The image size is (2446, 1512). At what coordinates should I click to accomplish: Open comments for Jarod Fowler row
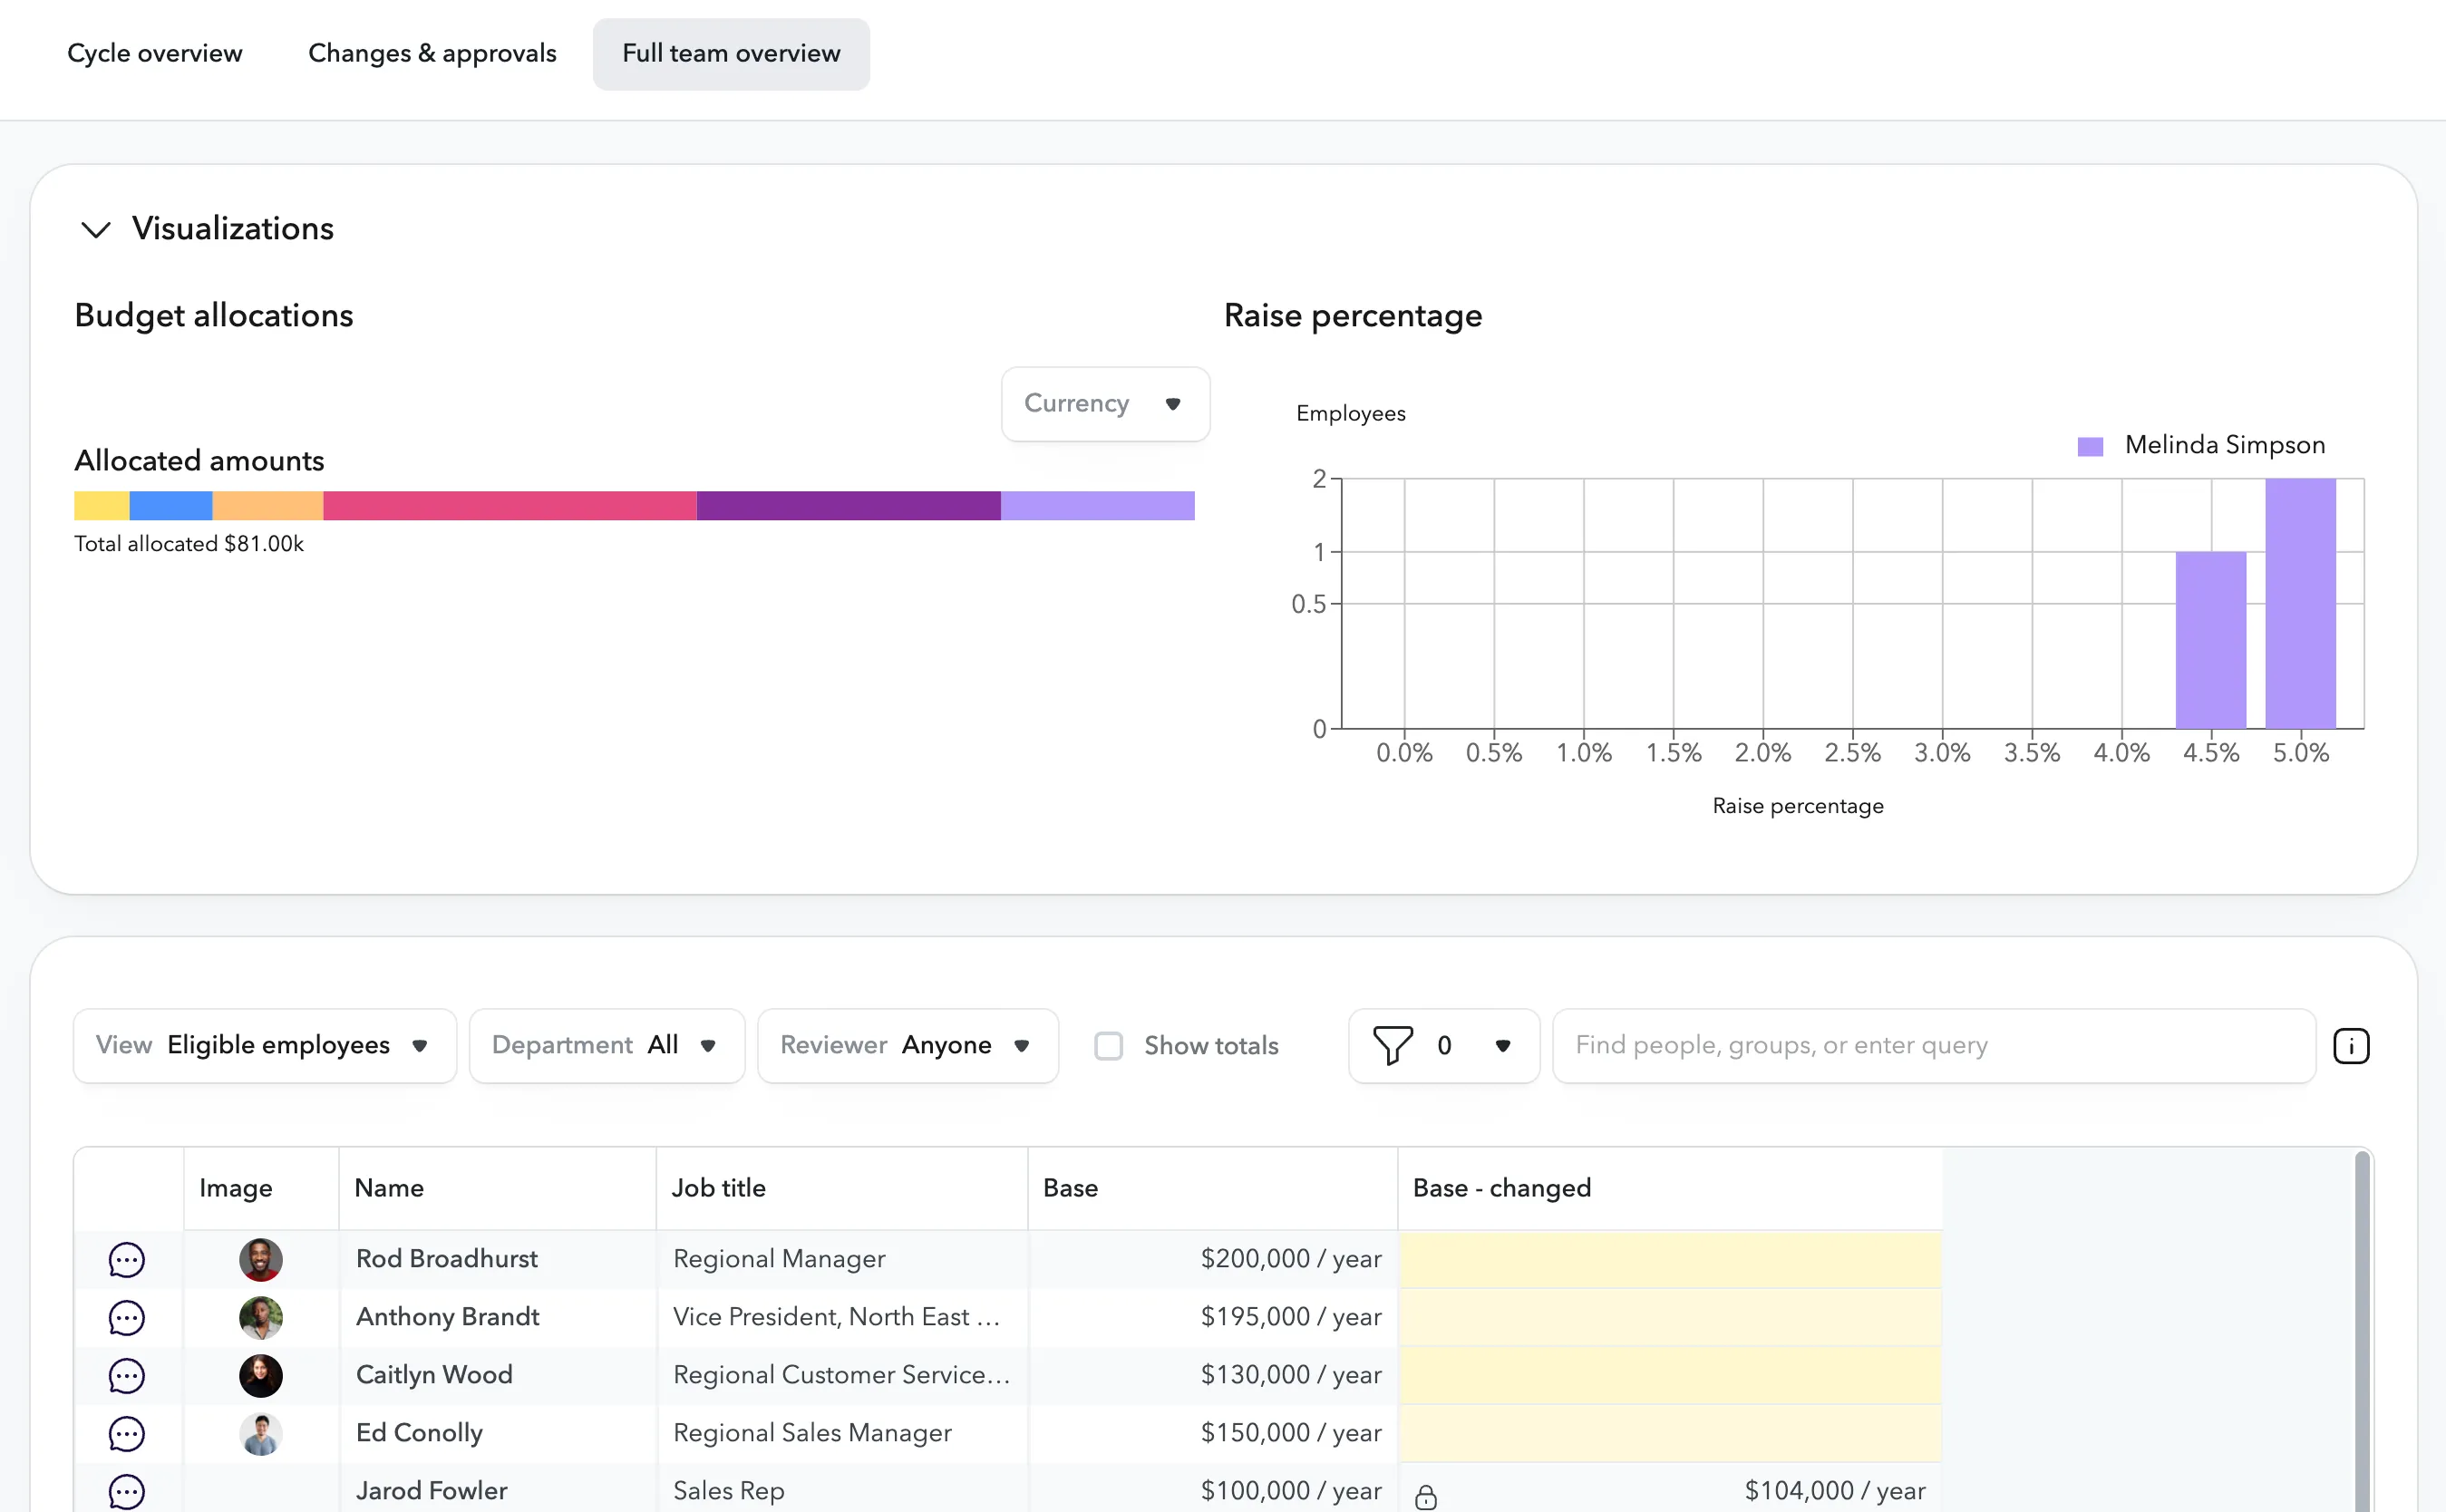pyautogui.click(x=127, y=1492)
